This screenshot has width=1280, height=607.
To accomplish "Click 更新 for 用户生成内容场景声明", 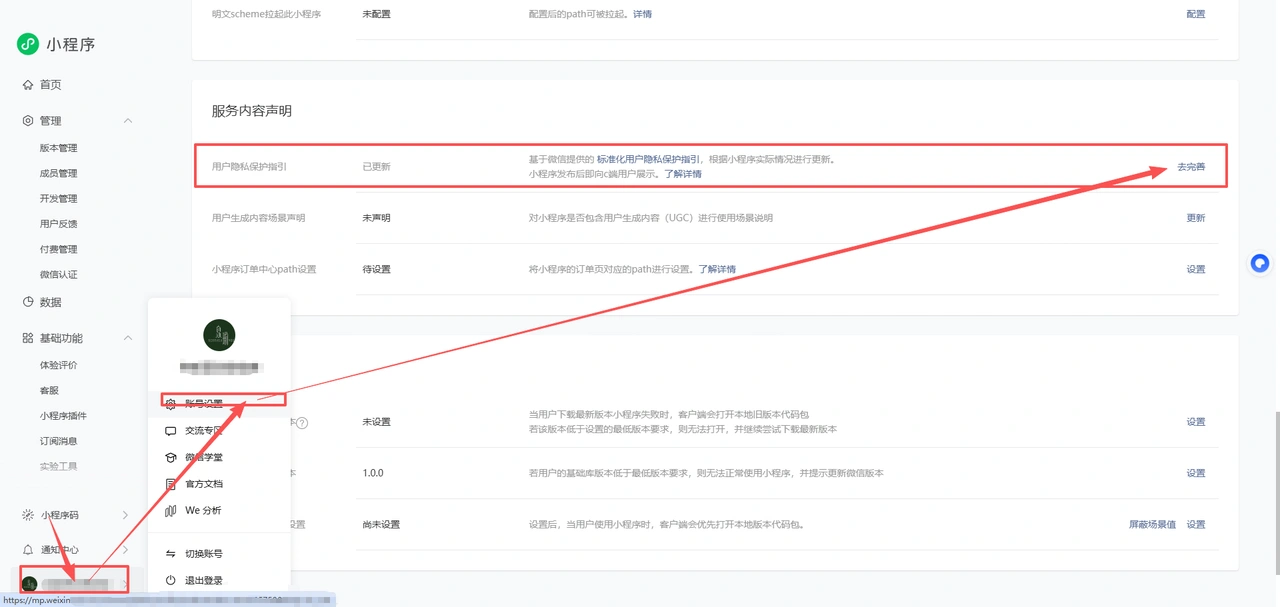I will [1196, 218].
